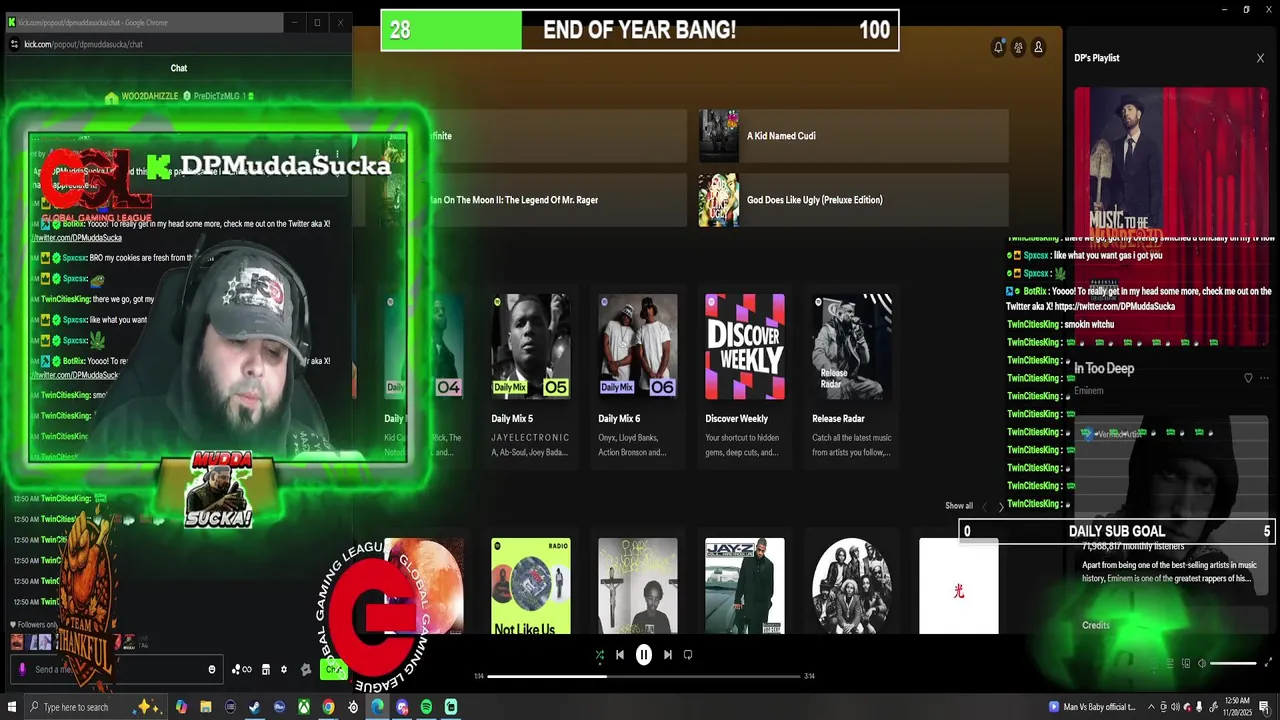Click Type here to search box
1280x720 pixels.
[94, 707]
